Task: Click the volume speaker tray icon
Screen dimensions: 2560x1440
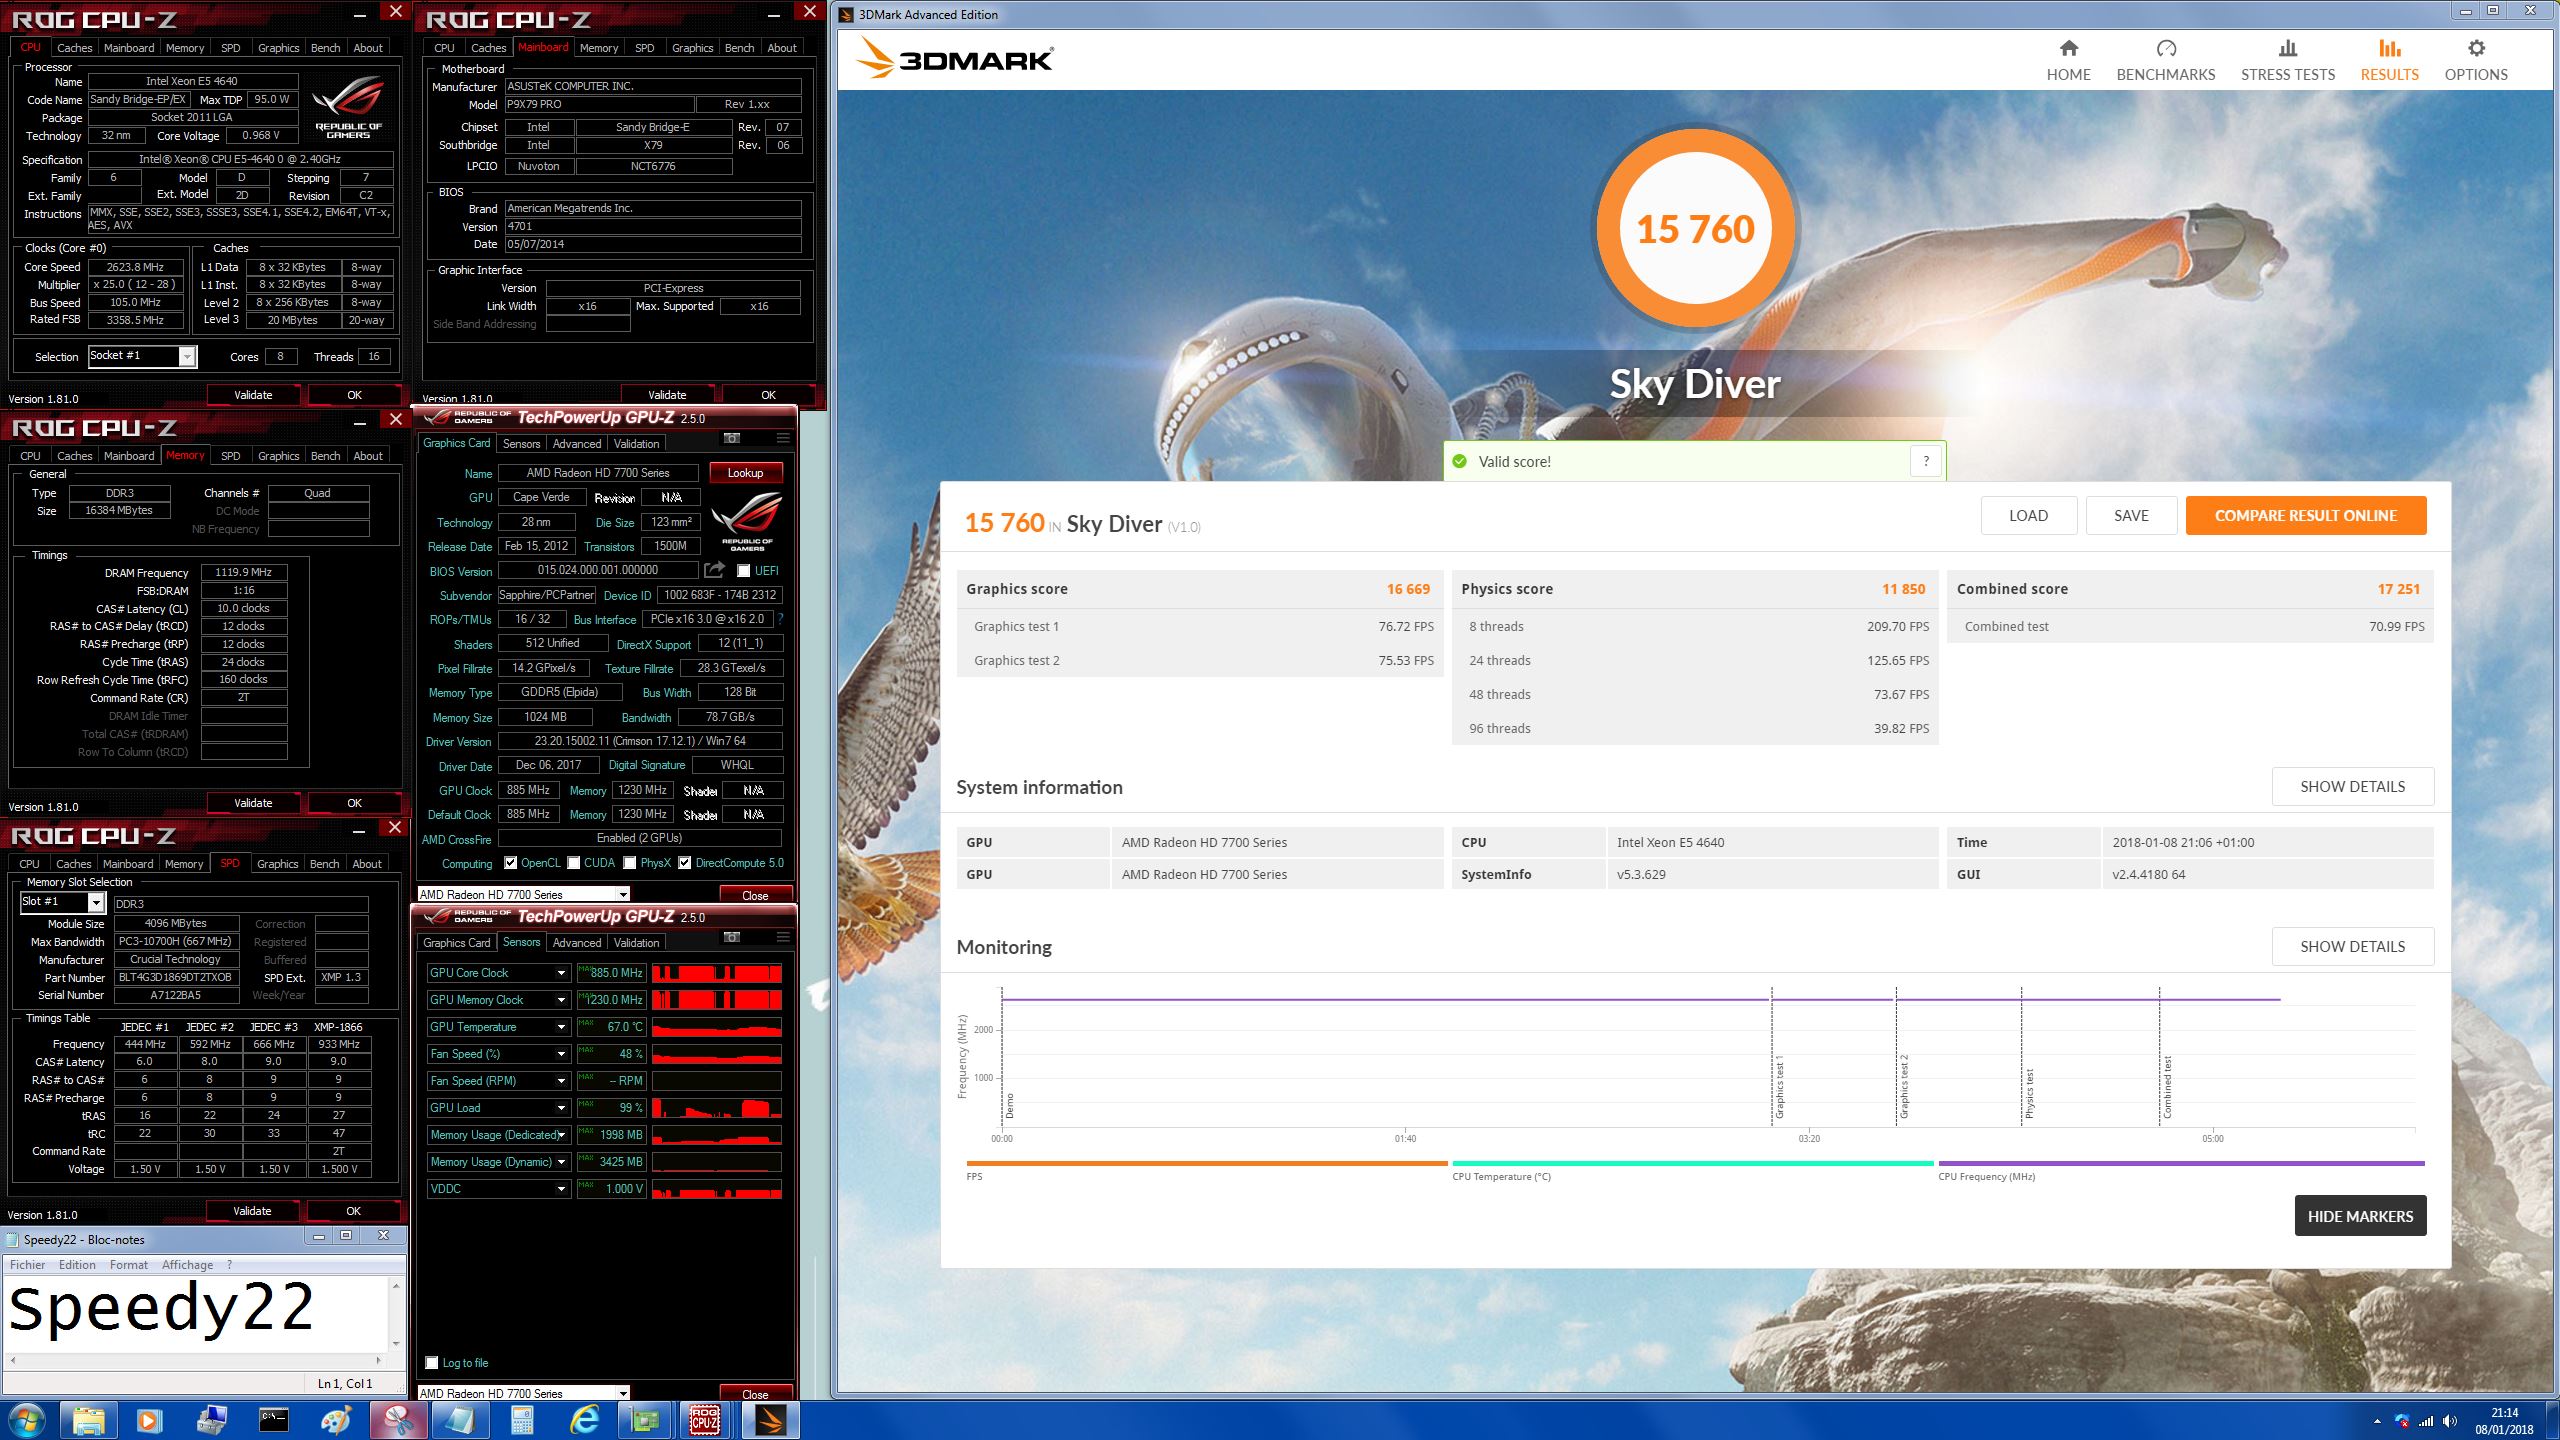Action: click(2449, 1421)
